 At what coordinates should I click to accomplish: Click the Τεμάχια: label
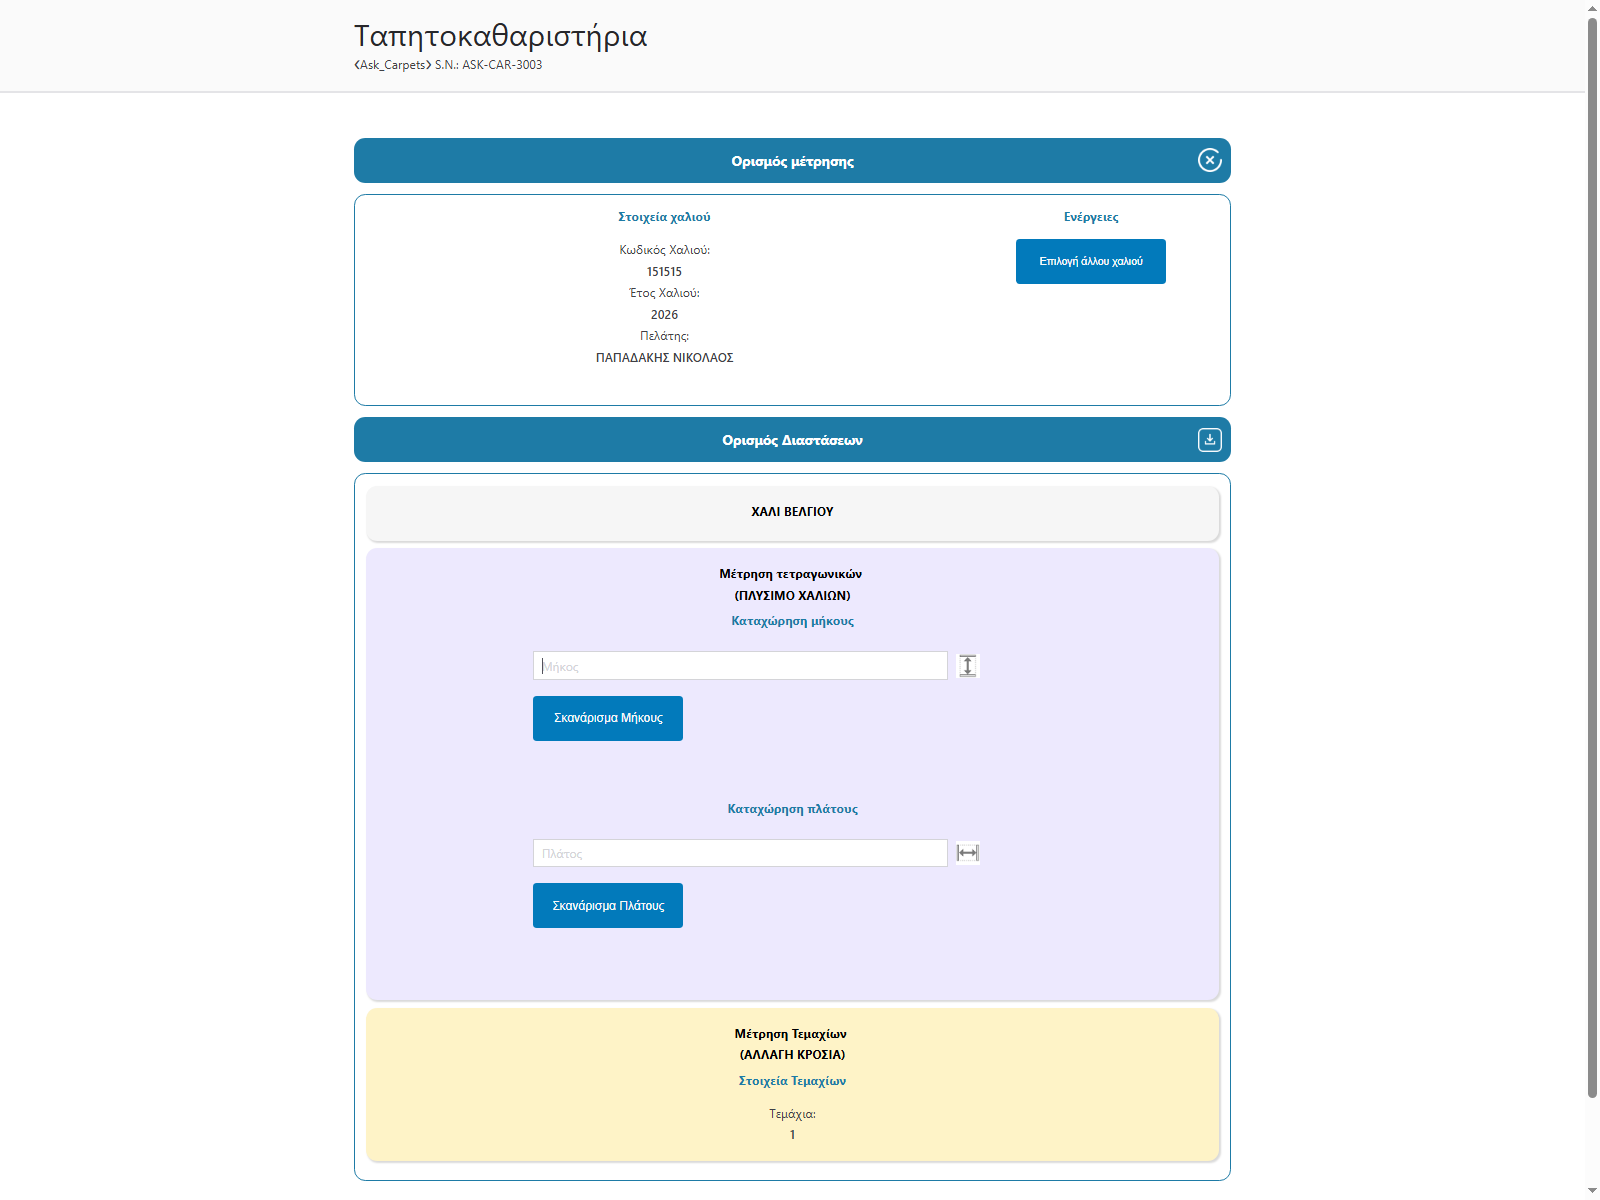coord(793,1114)
